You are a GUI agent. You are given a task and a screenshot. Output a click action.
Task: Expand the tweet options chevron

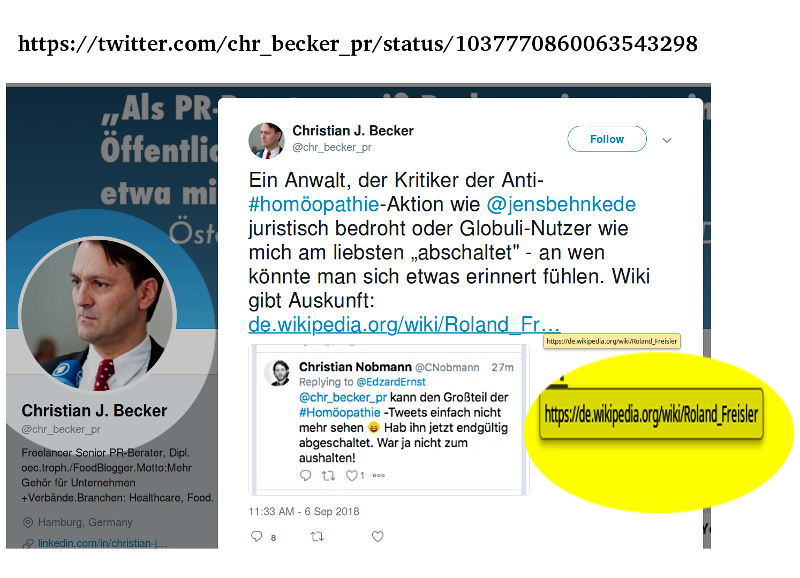point(667,140)
